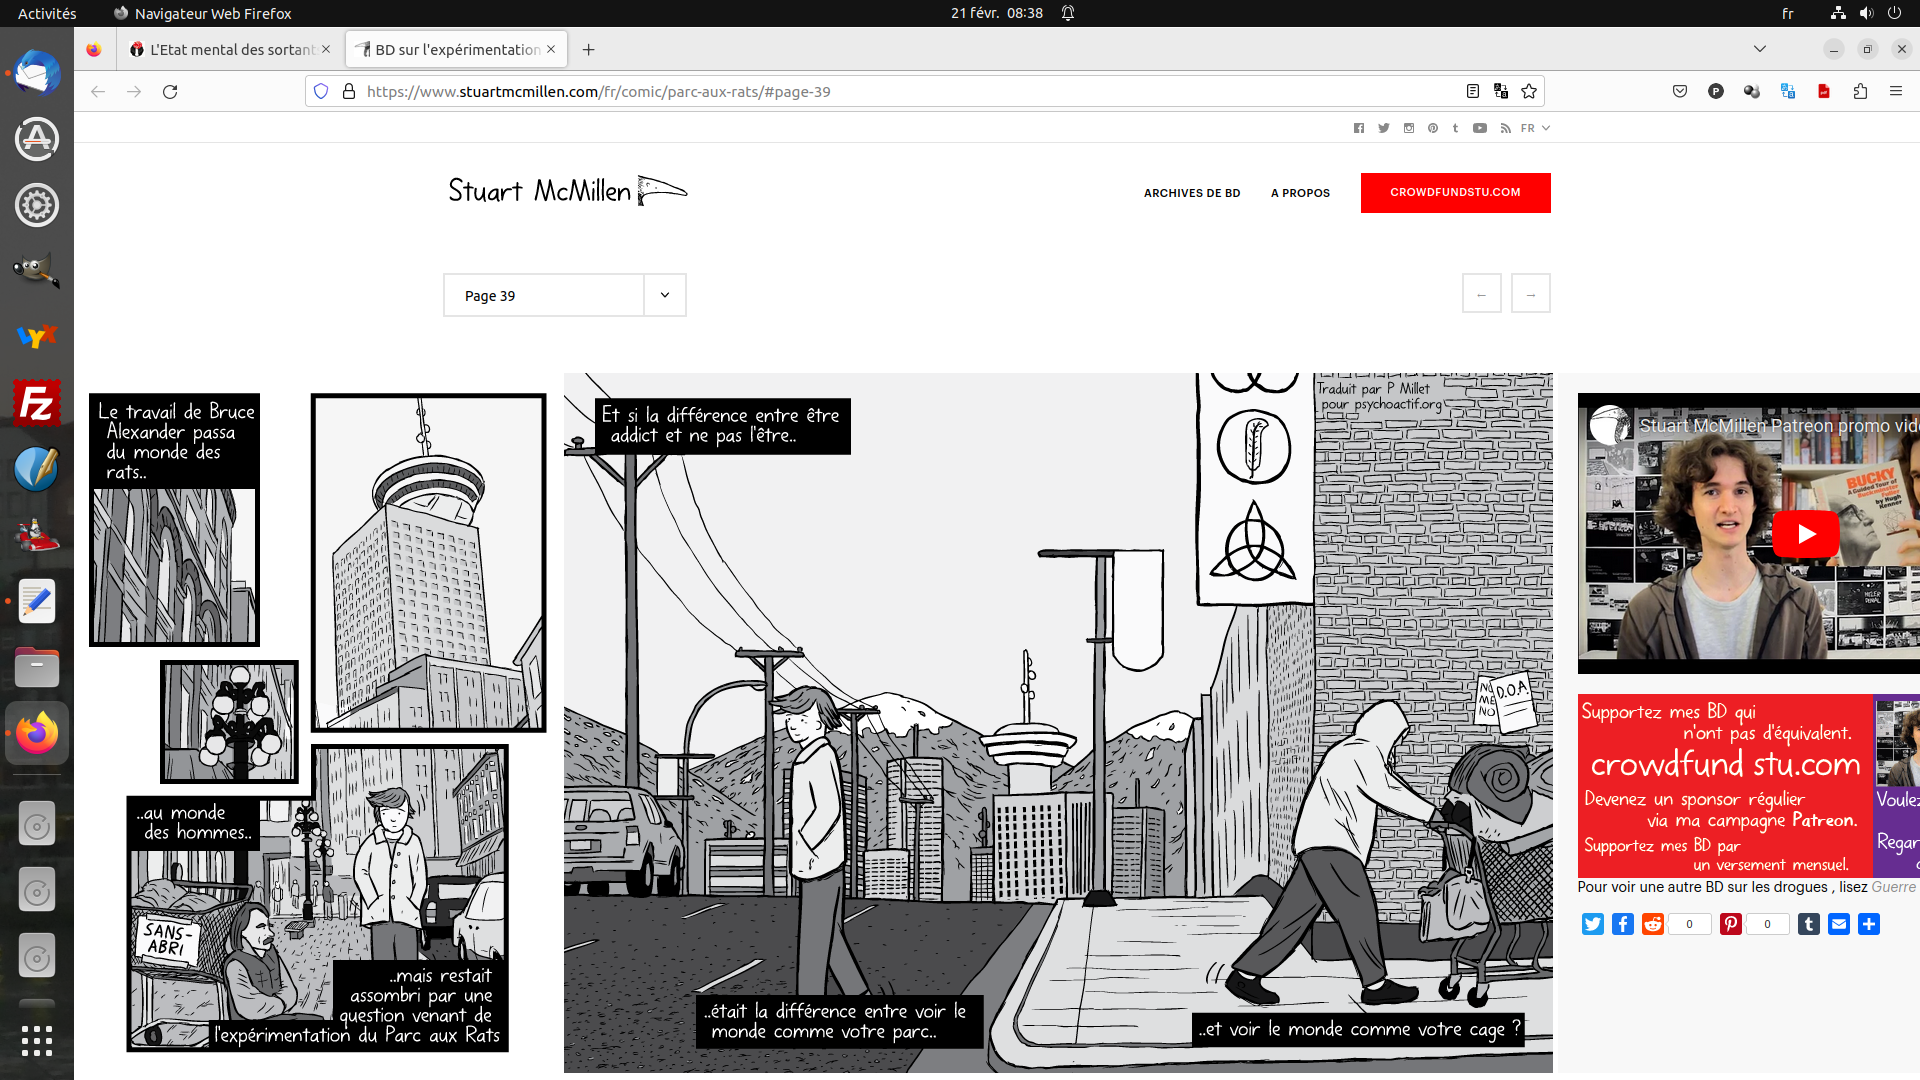Open the site's Pinterest icon in top bar
This screenshot has height=1080, width=1920.
[1433, 128]
